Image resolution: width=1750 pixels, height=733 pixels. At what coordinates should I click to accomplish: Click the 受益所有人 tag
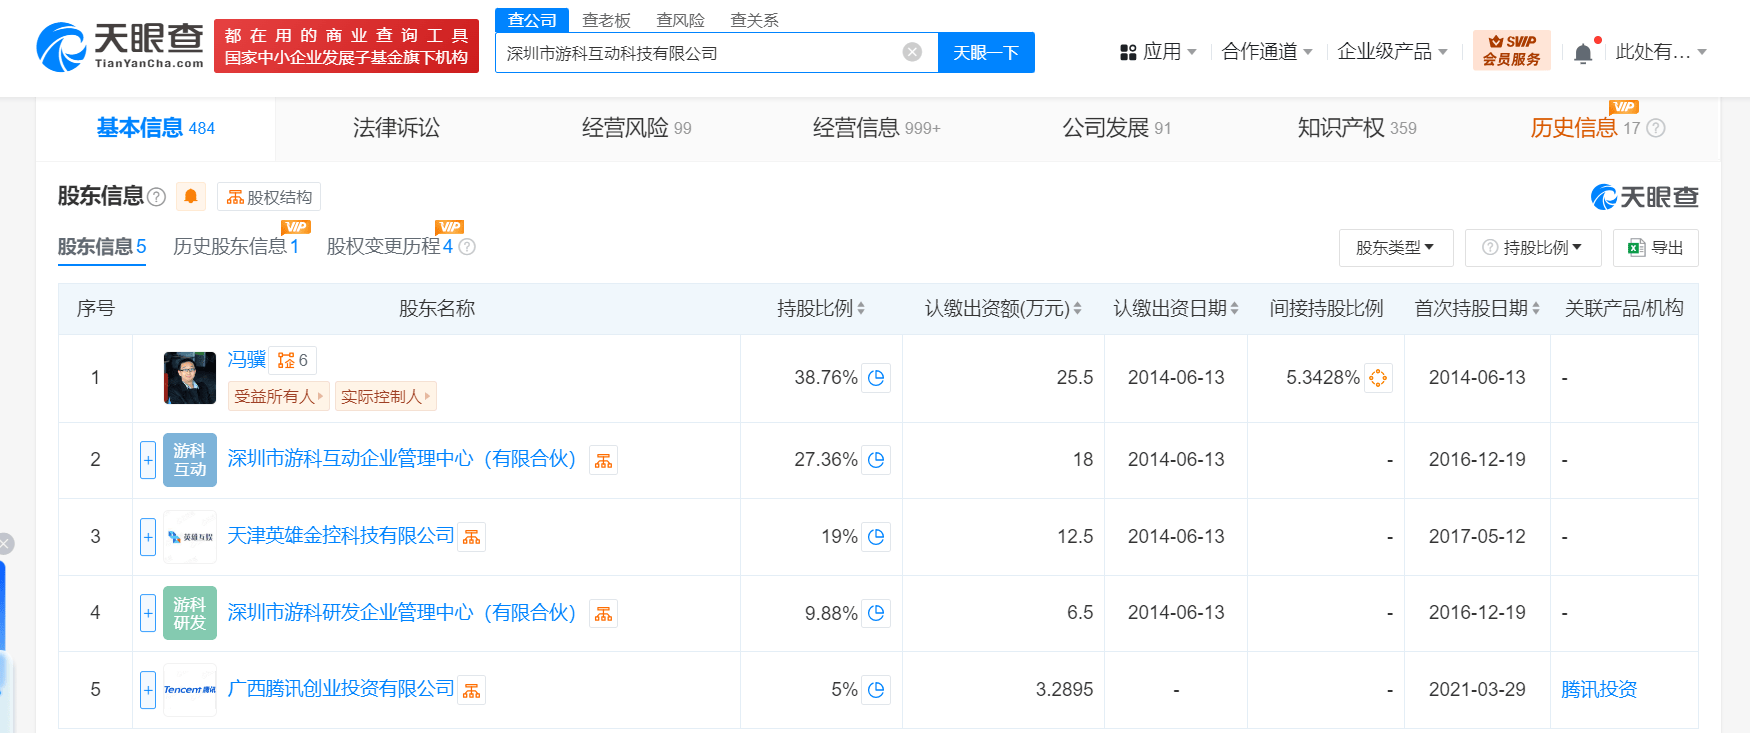(279, 397)
